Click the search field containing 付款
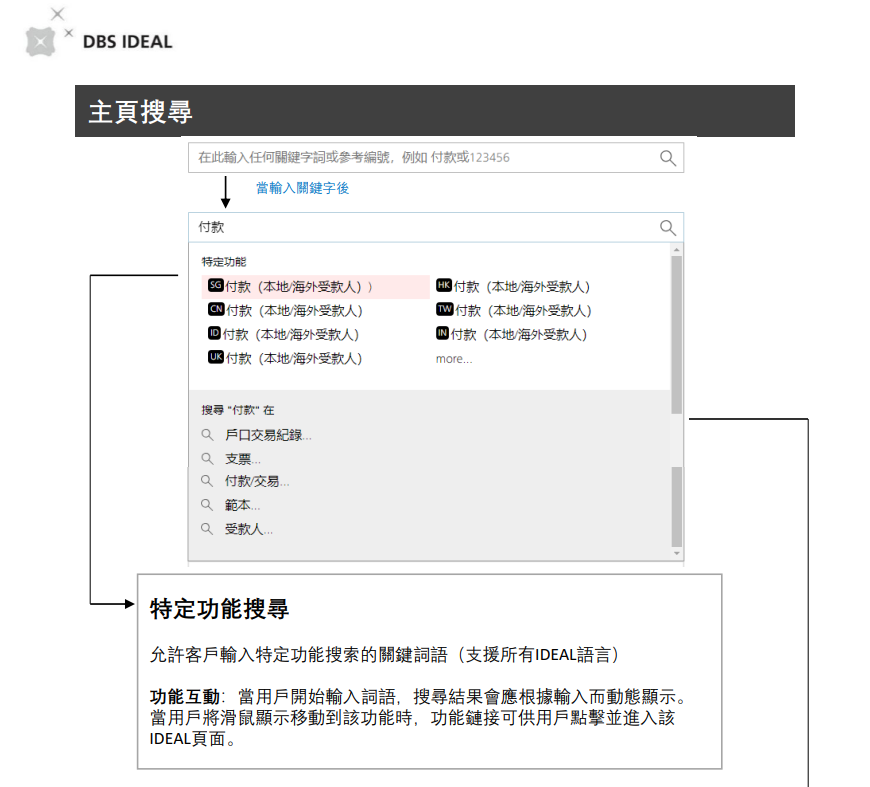This screenshot has width=870, height=787. point(436,228)
